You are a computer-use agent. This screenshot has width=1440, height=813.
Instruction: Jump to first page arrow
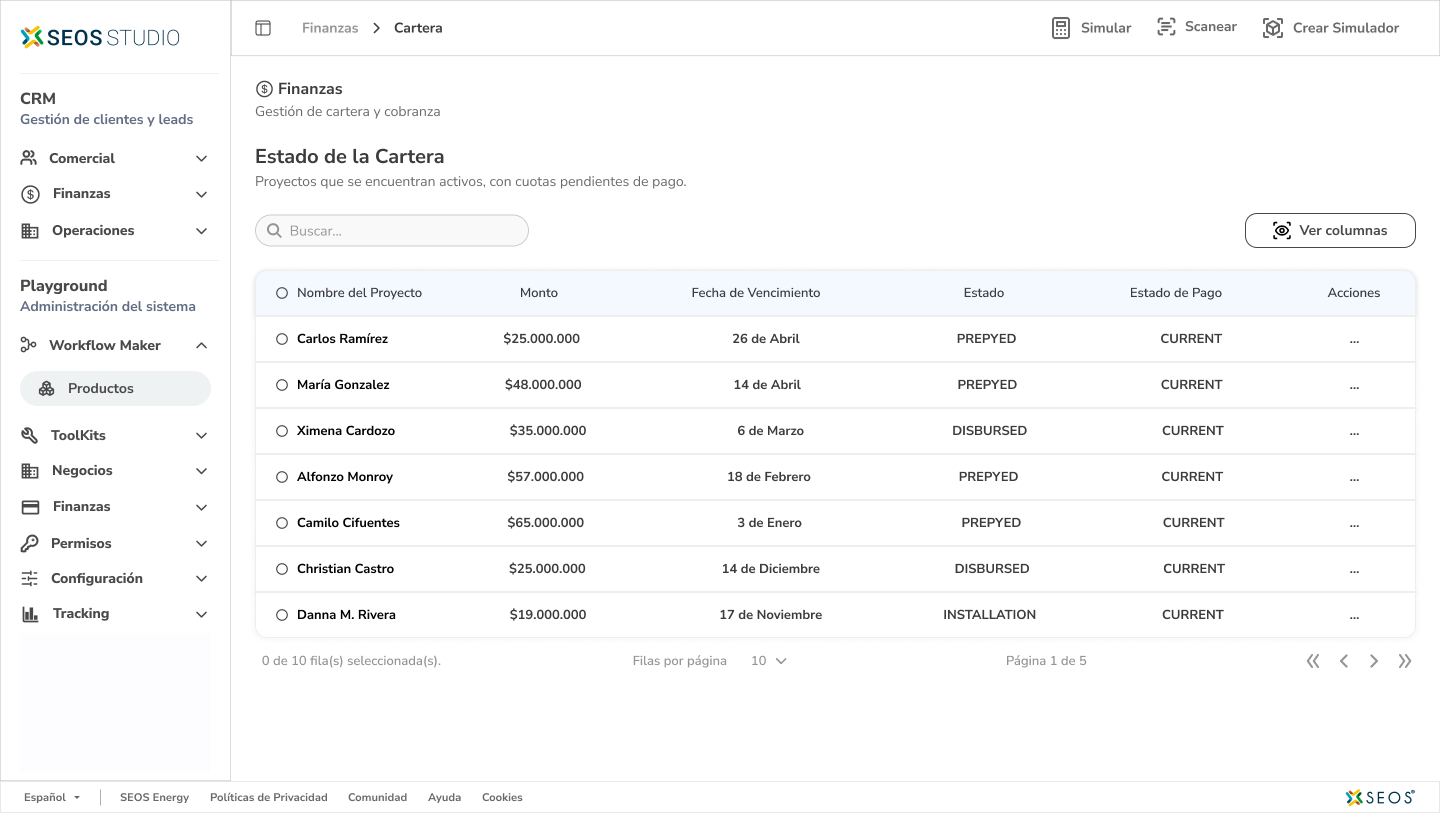1313,661
